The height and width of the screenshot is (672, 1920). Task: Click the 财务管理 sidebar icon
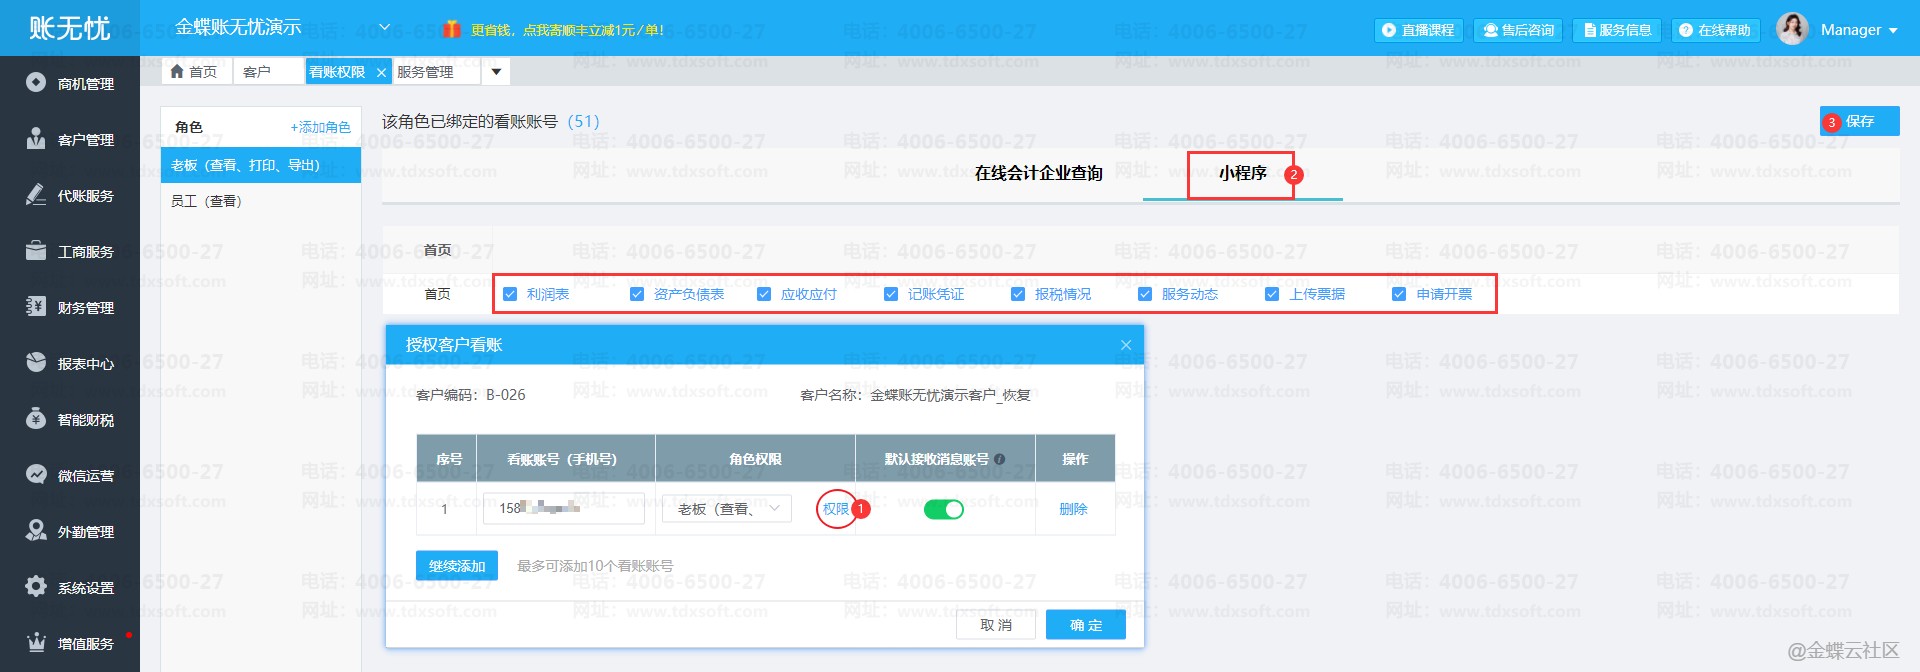(36, 307)
